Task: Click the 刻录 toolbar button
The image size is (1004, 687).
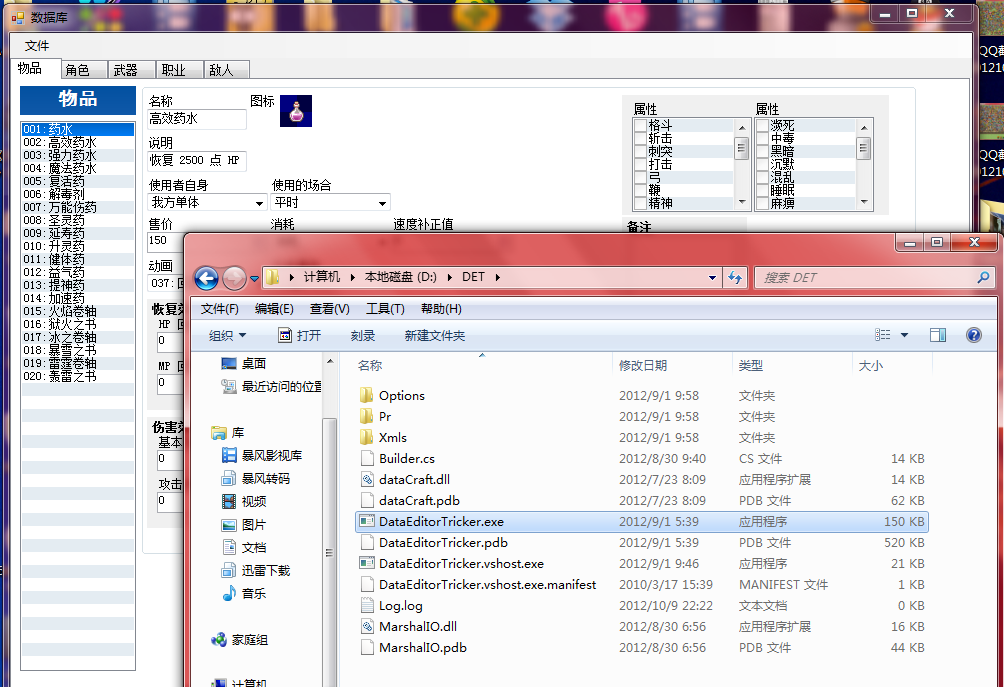Action: [362, 335]
